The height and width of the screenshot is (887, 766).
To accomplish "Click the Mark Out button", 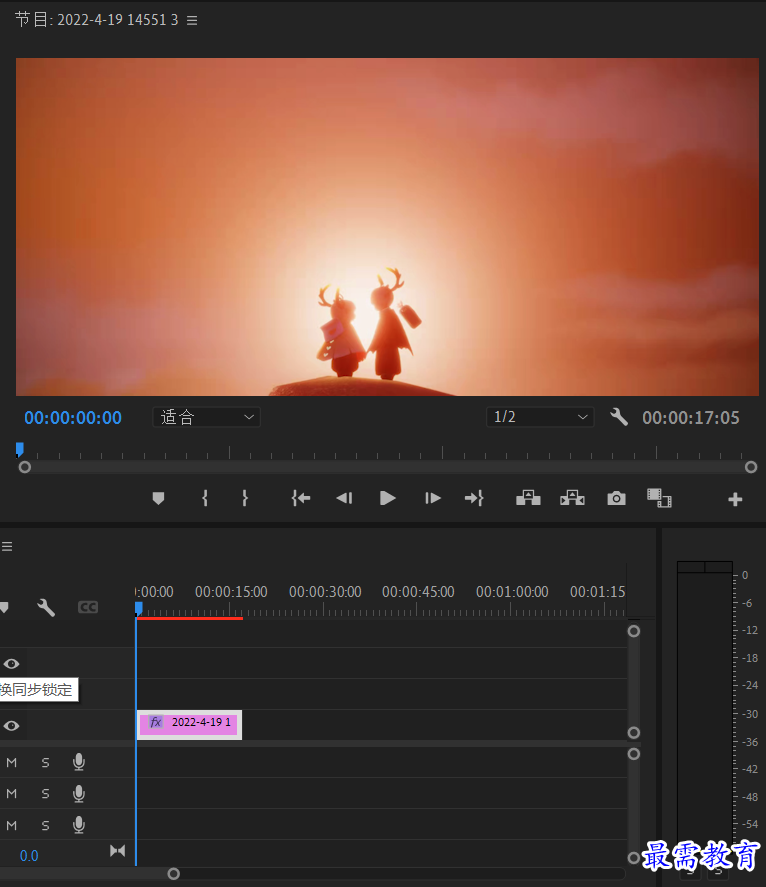I will click(x=244, y=498).
